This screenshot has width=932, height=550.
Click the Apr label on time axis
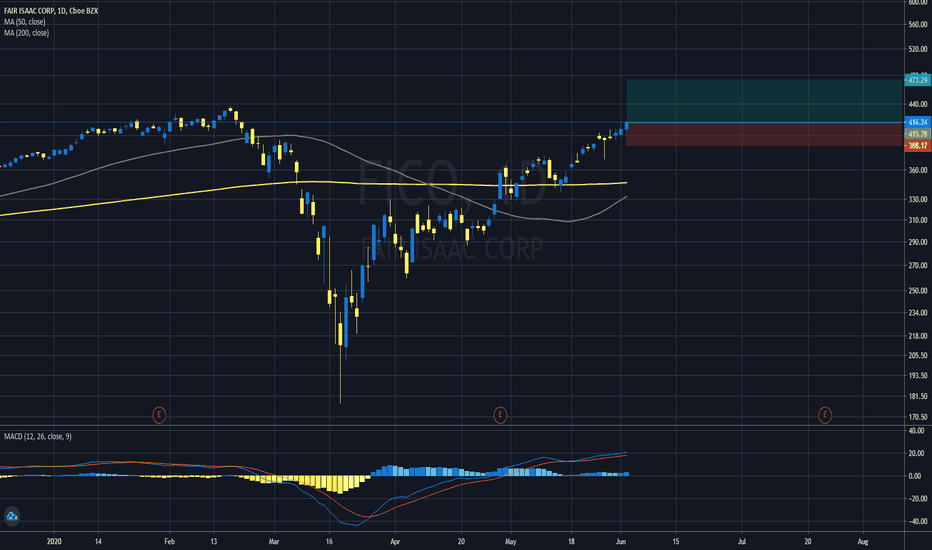(x=395, y=541)
